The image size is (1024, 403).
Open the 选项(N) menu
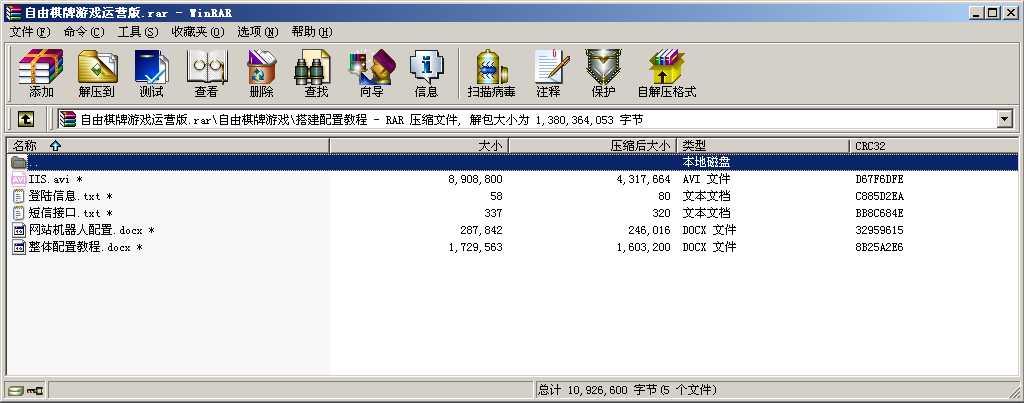pyautogui.click(x=257, y=31)
